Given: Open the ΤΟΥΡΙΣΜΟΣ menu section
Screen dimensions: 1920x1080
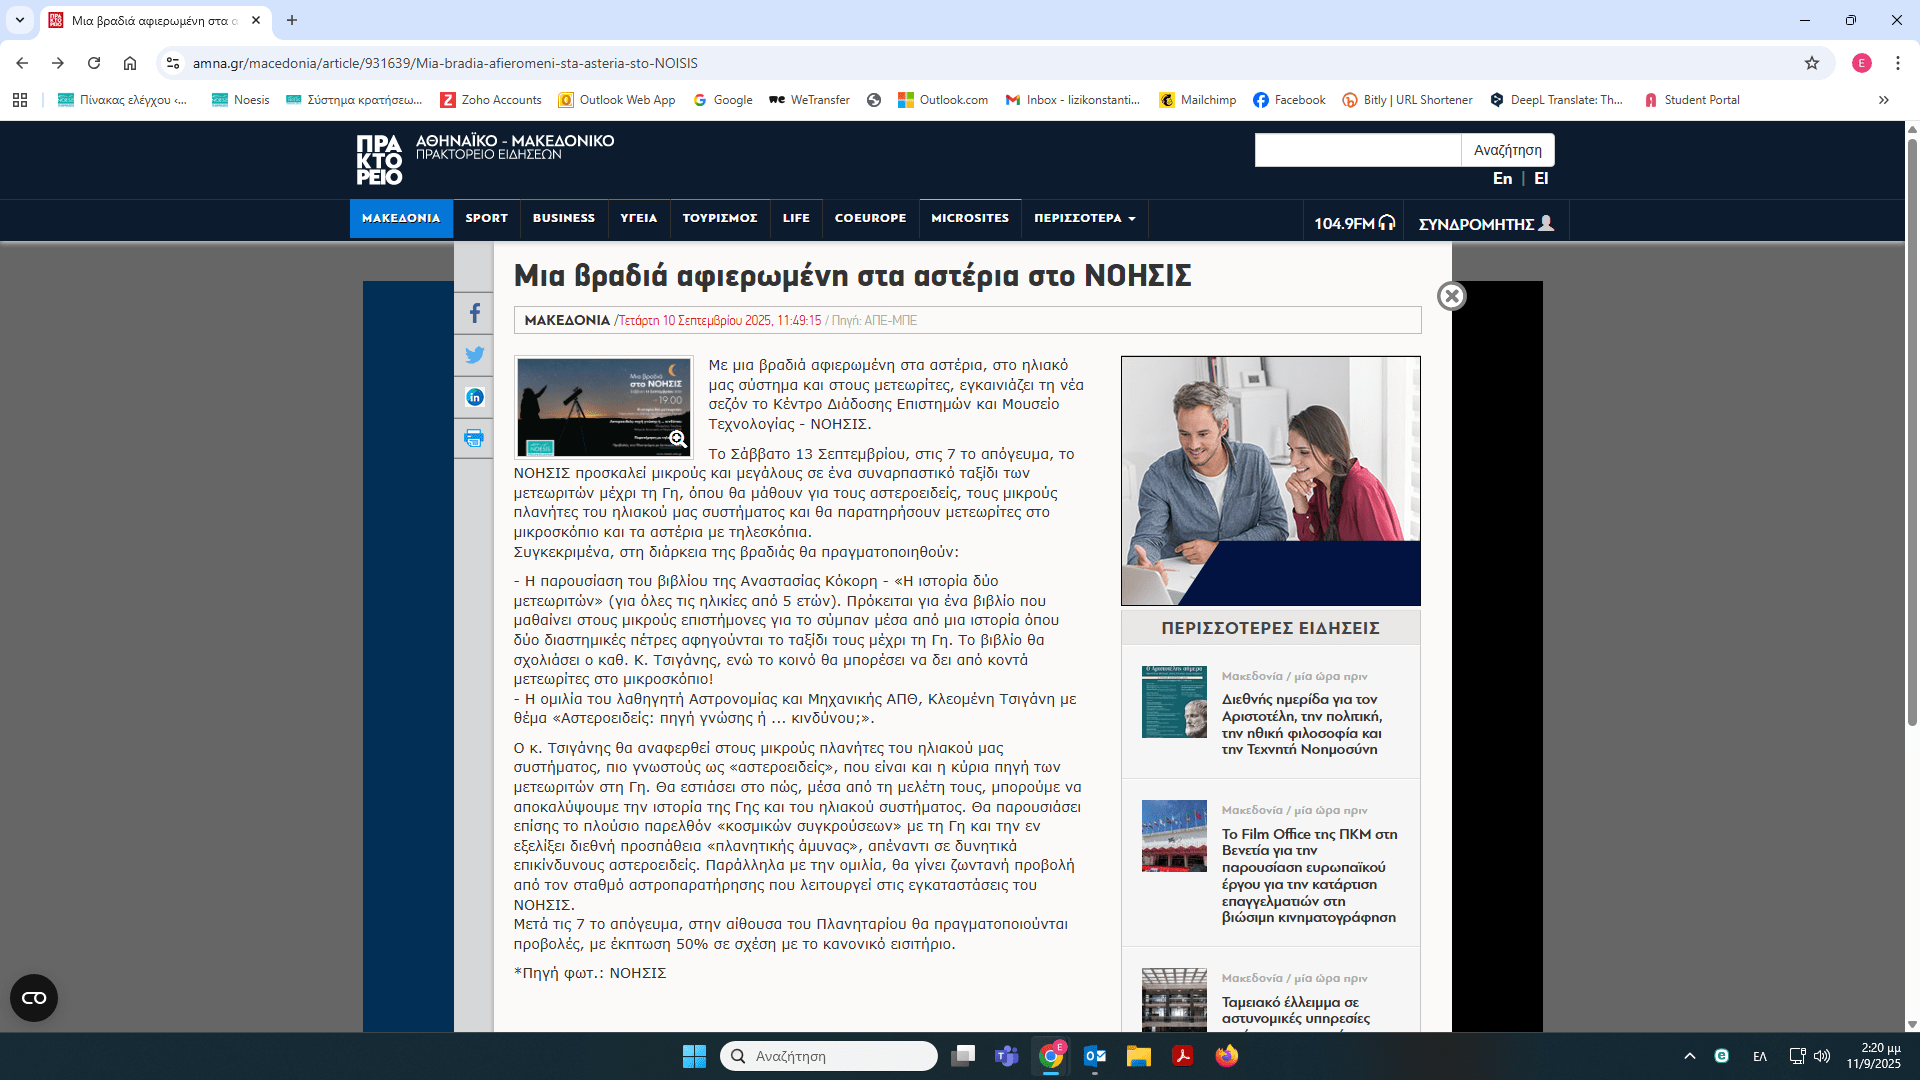Looking at the screenshot, I should coord(719,218).
